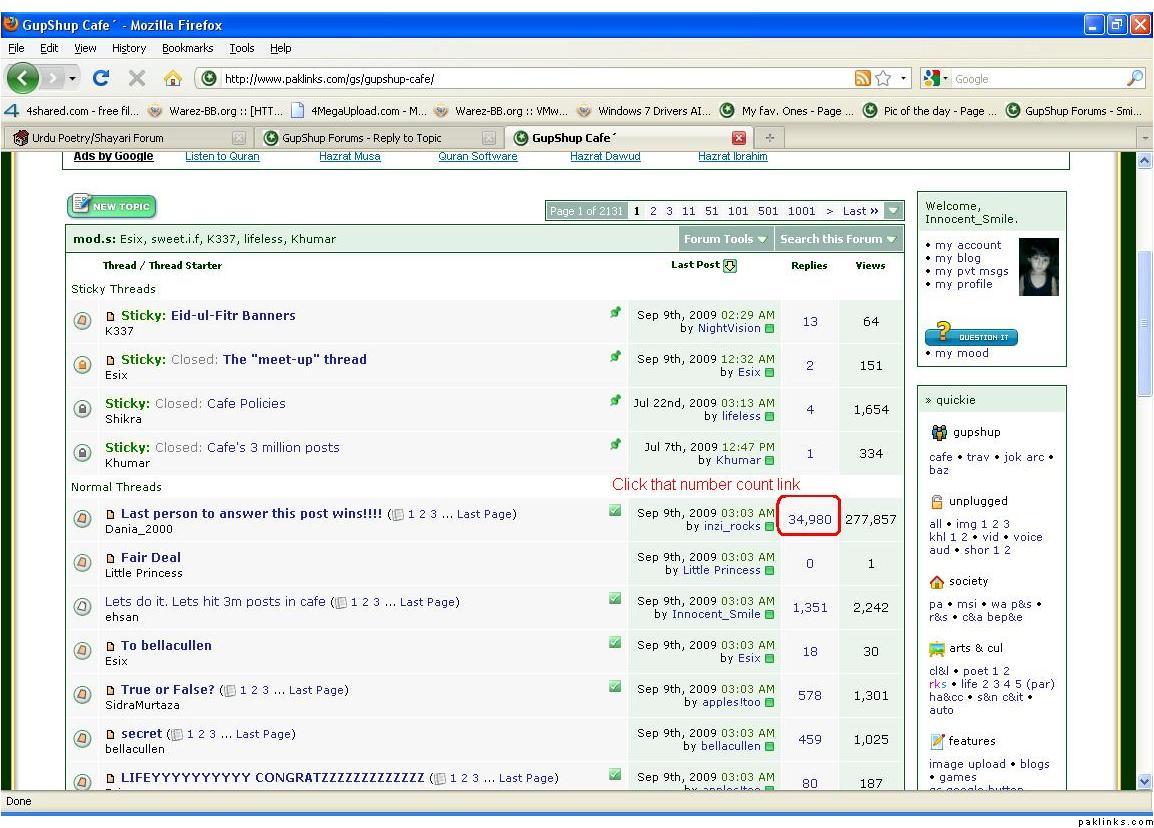
Task: Click the search magnifier icon
Action: [1135, 79]
